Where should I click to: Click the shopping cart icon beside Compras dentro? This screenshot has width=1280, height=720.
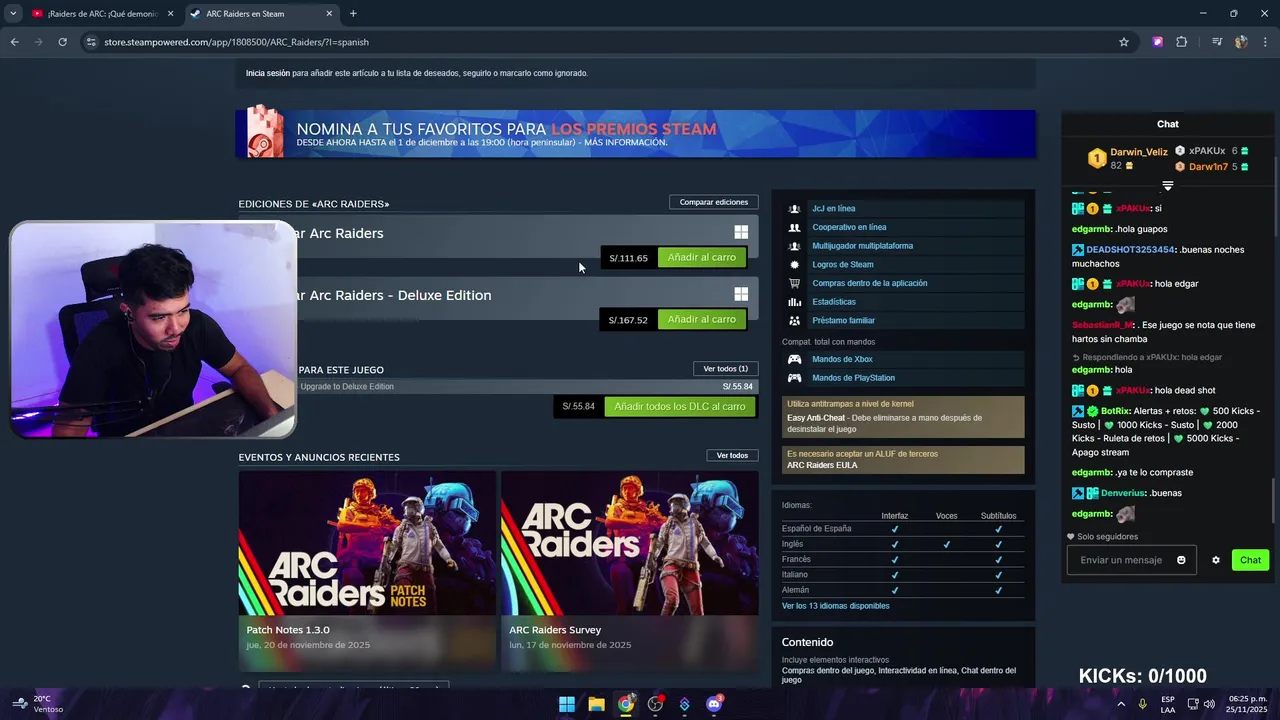(794, 283)
